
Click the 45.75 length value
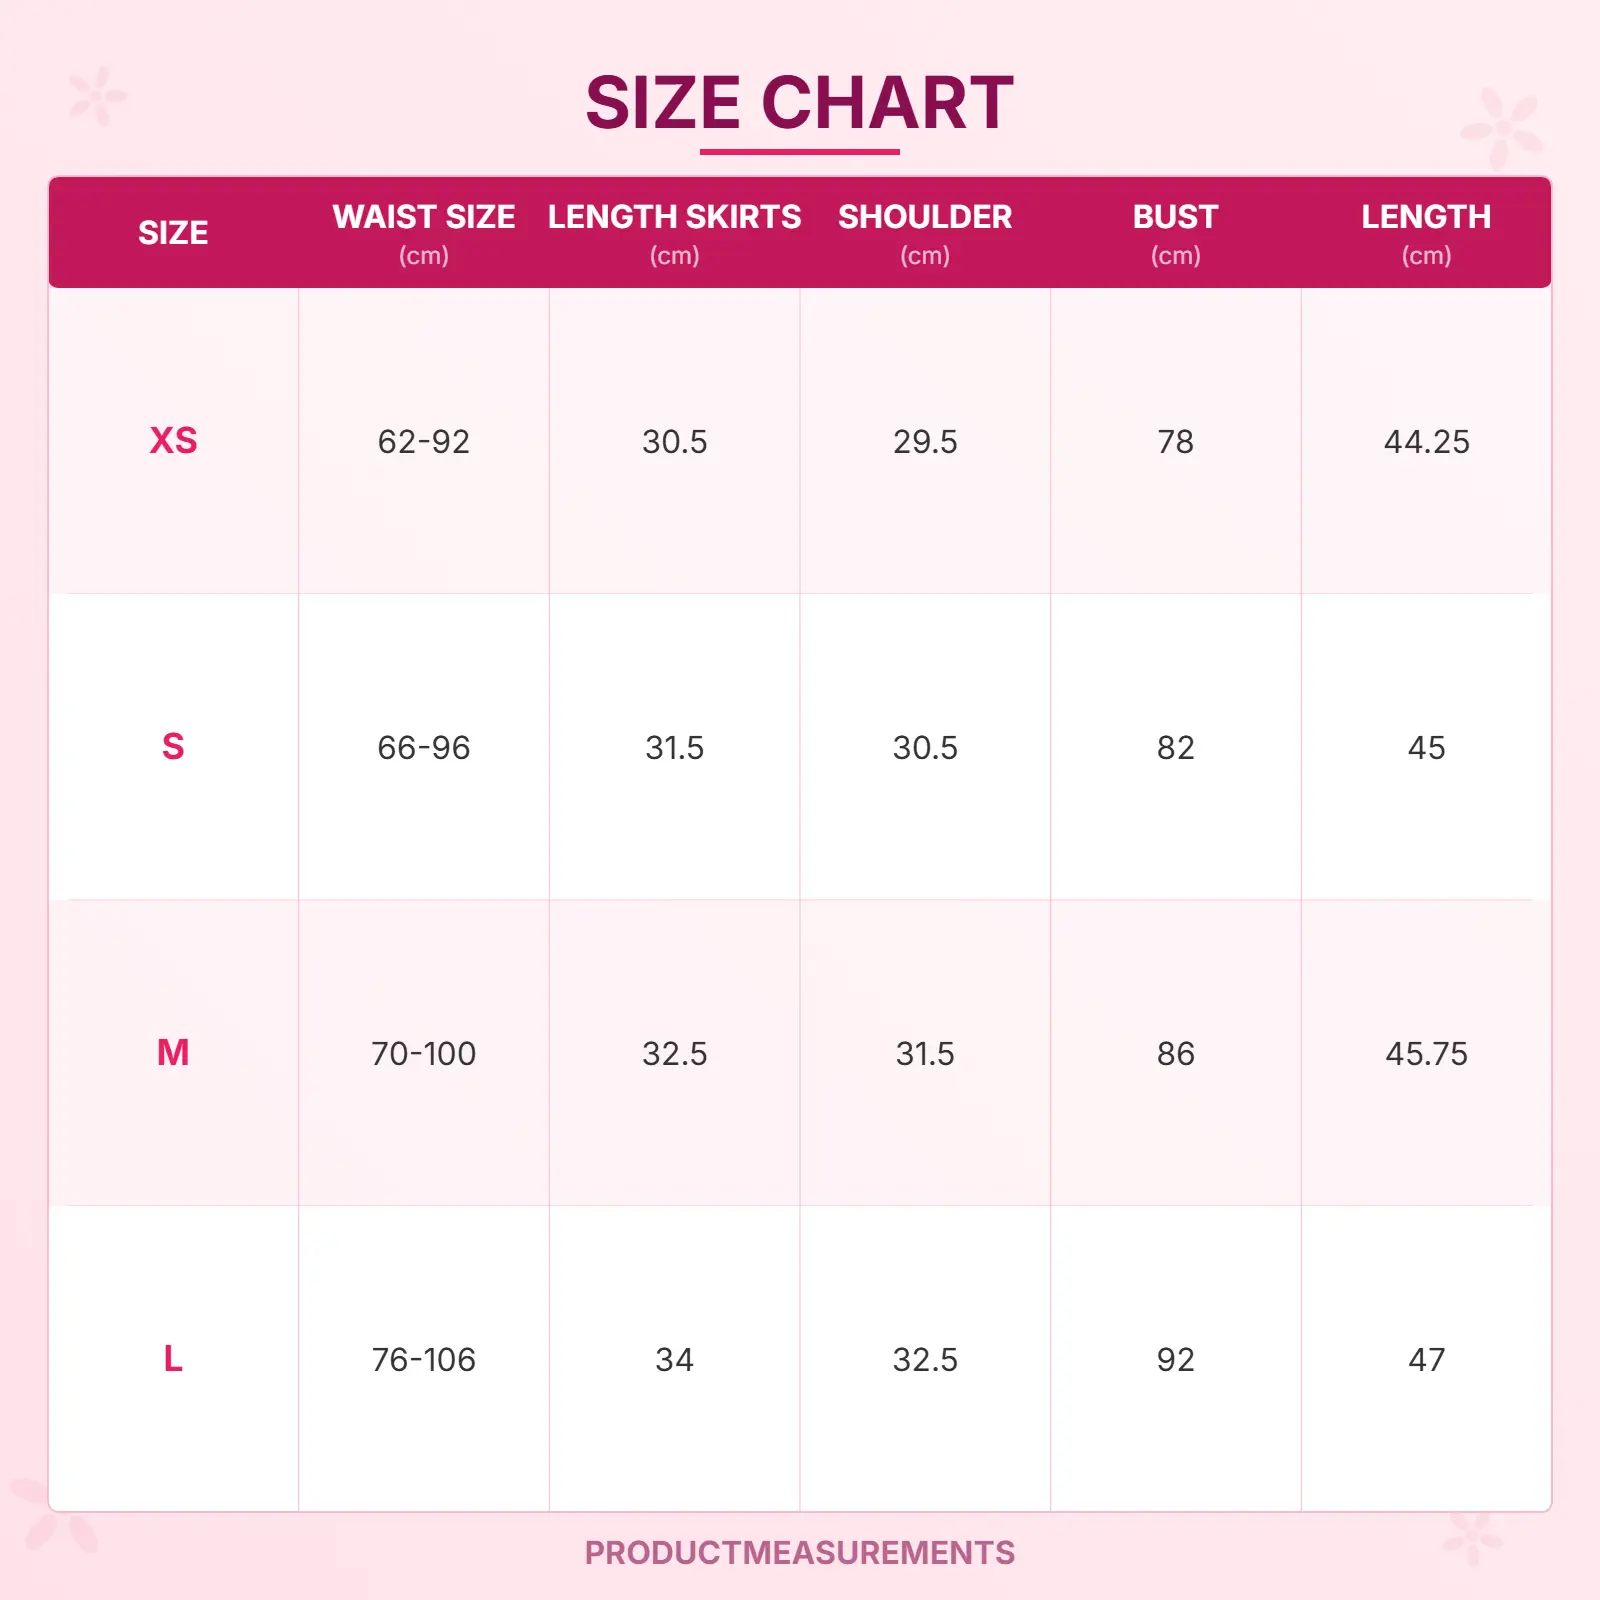[x=1426, y=1054]
